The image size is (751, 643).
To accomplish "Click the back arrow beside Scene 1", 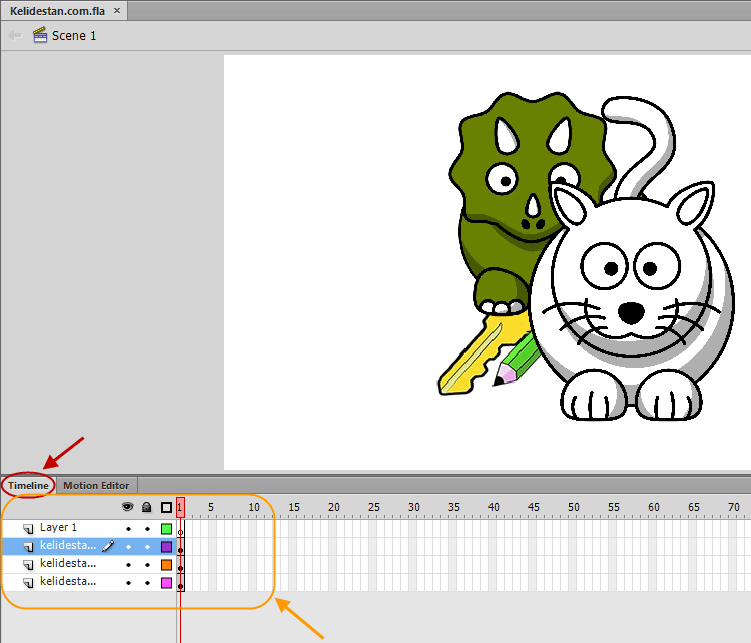I will pyautogui.click(x=15, y=35).
